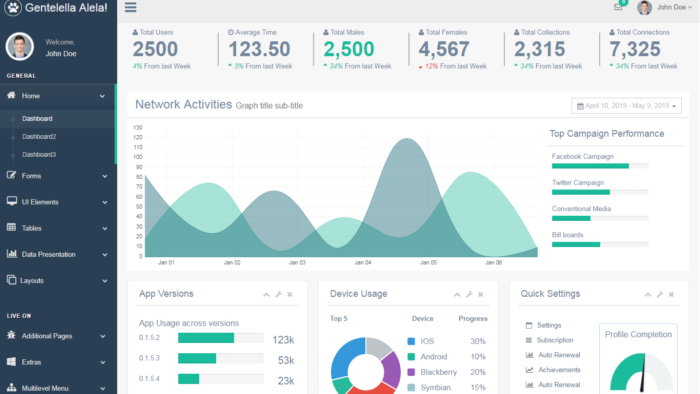700x394 pixels.
Task: Expand the Extras menu chevron
Action: (x=102, y=362)
